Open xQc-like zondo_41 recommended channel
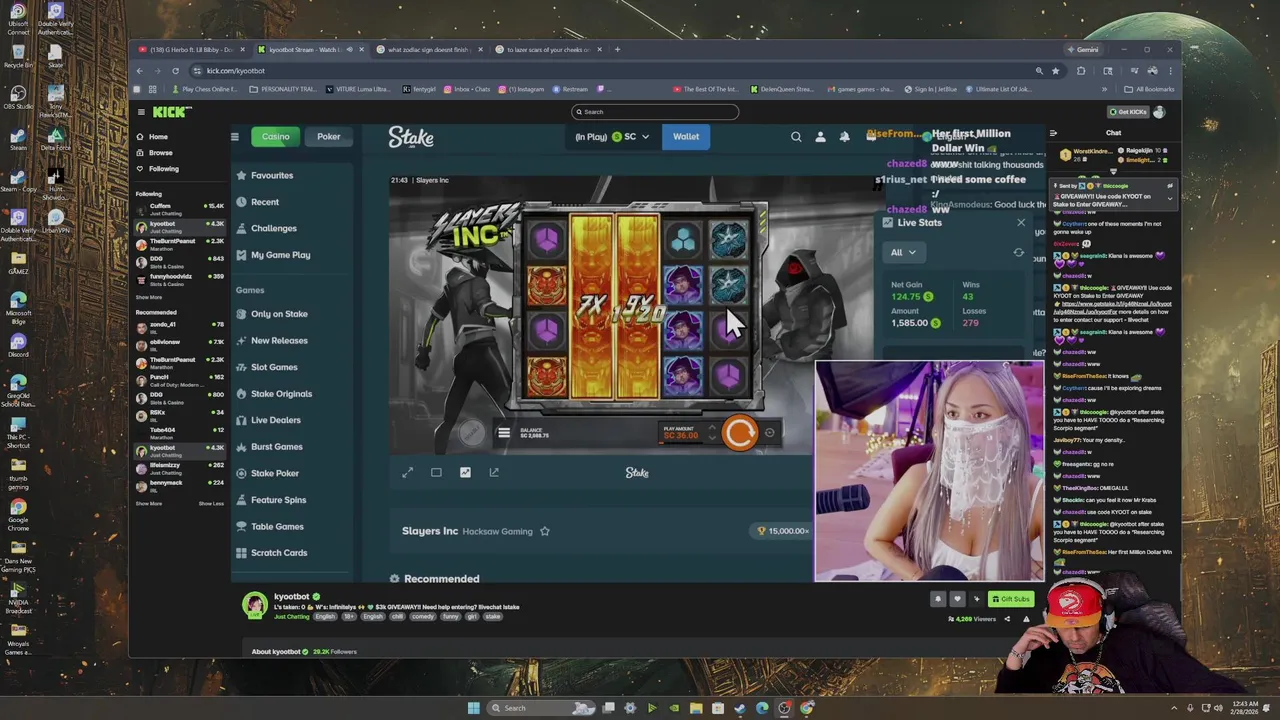Screen dimensions: 1280x720 180,327
